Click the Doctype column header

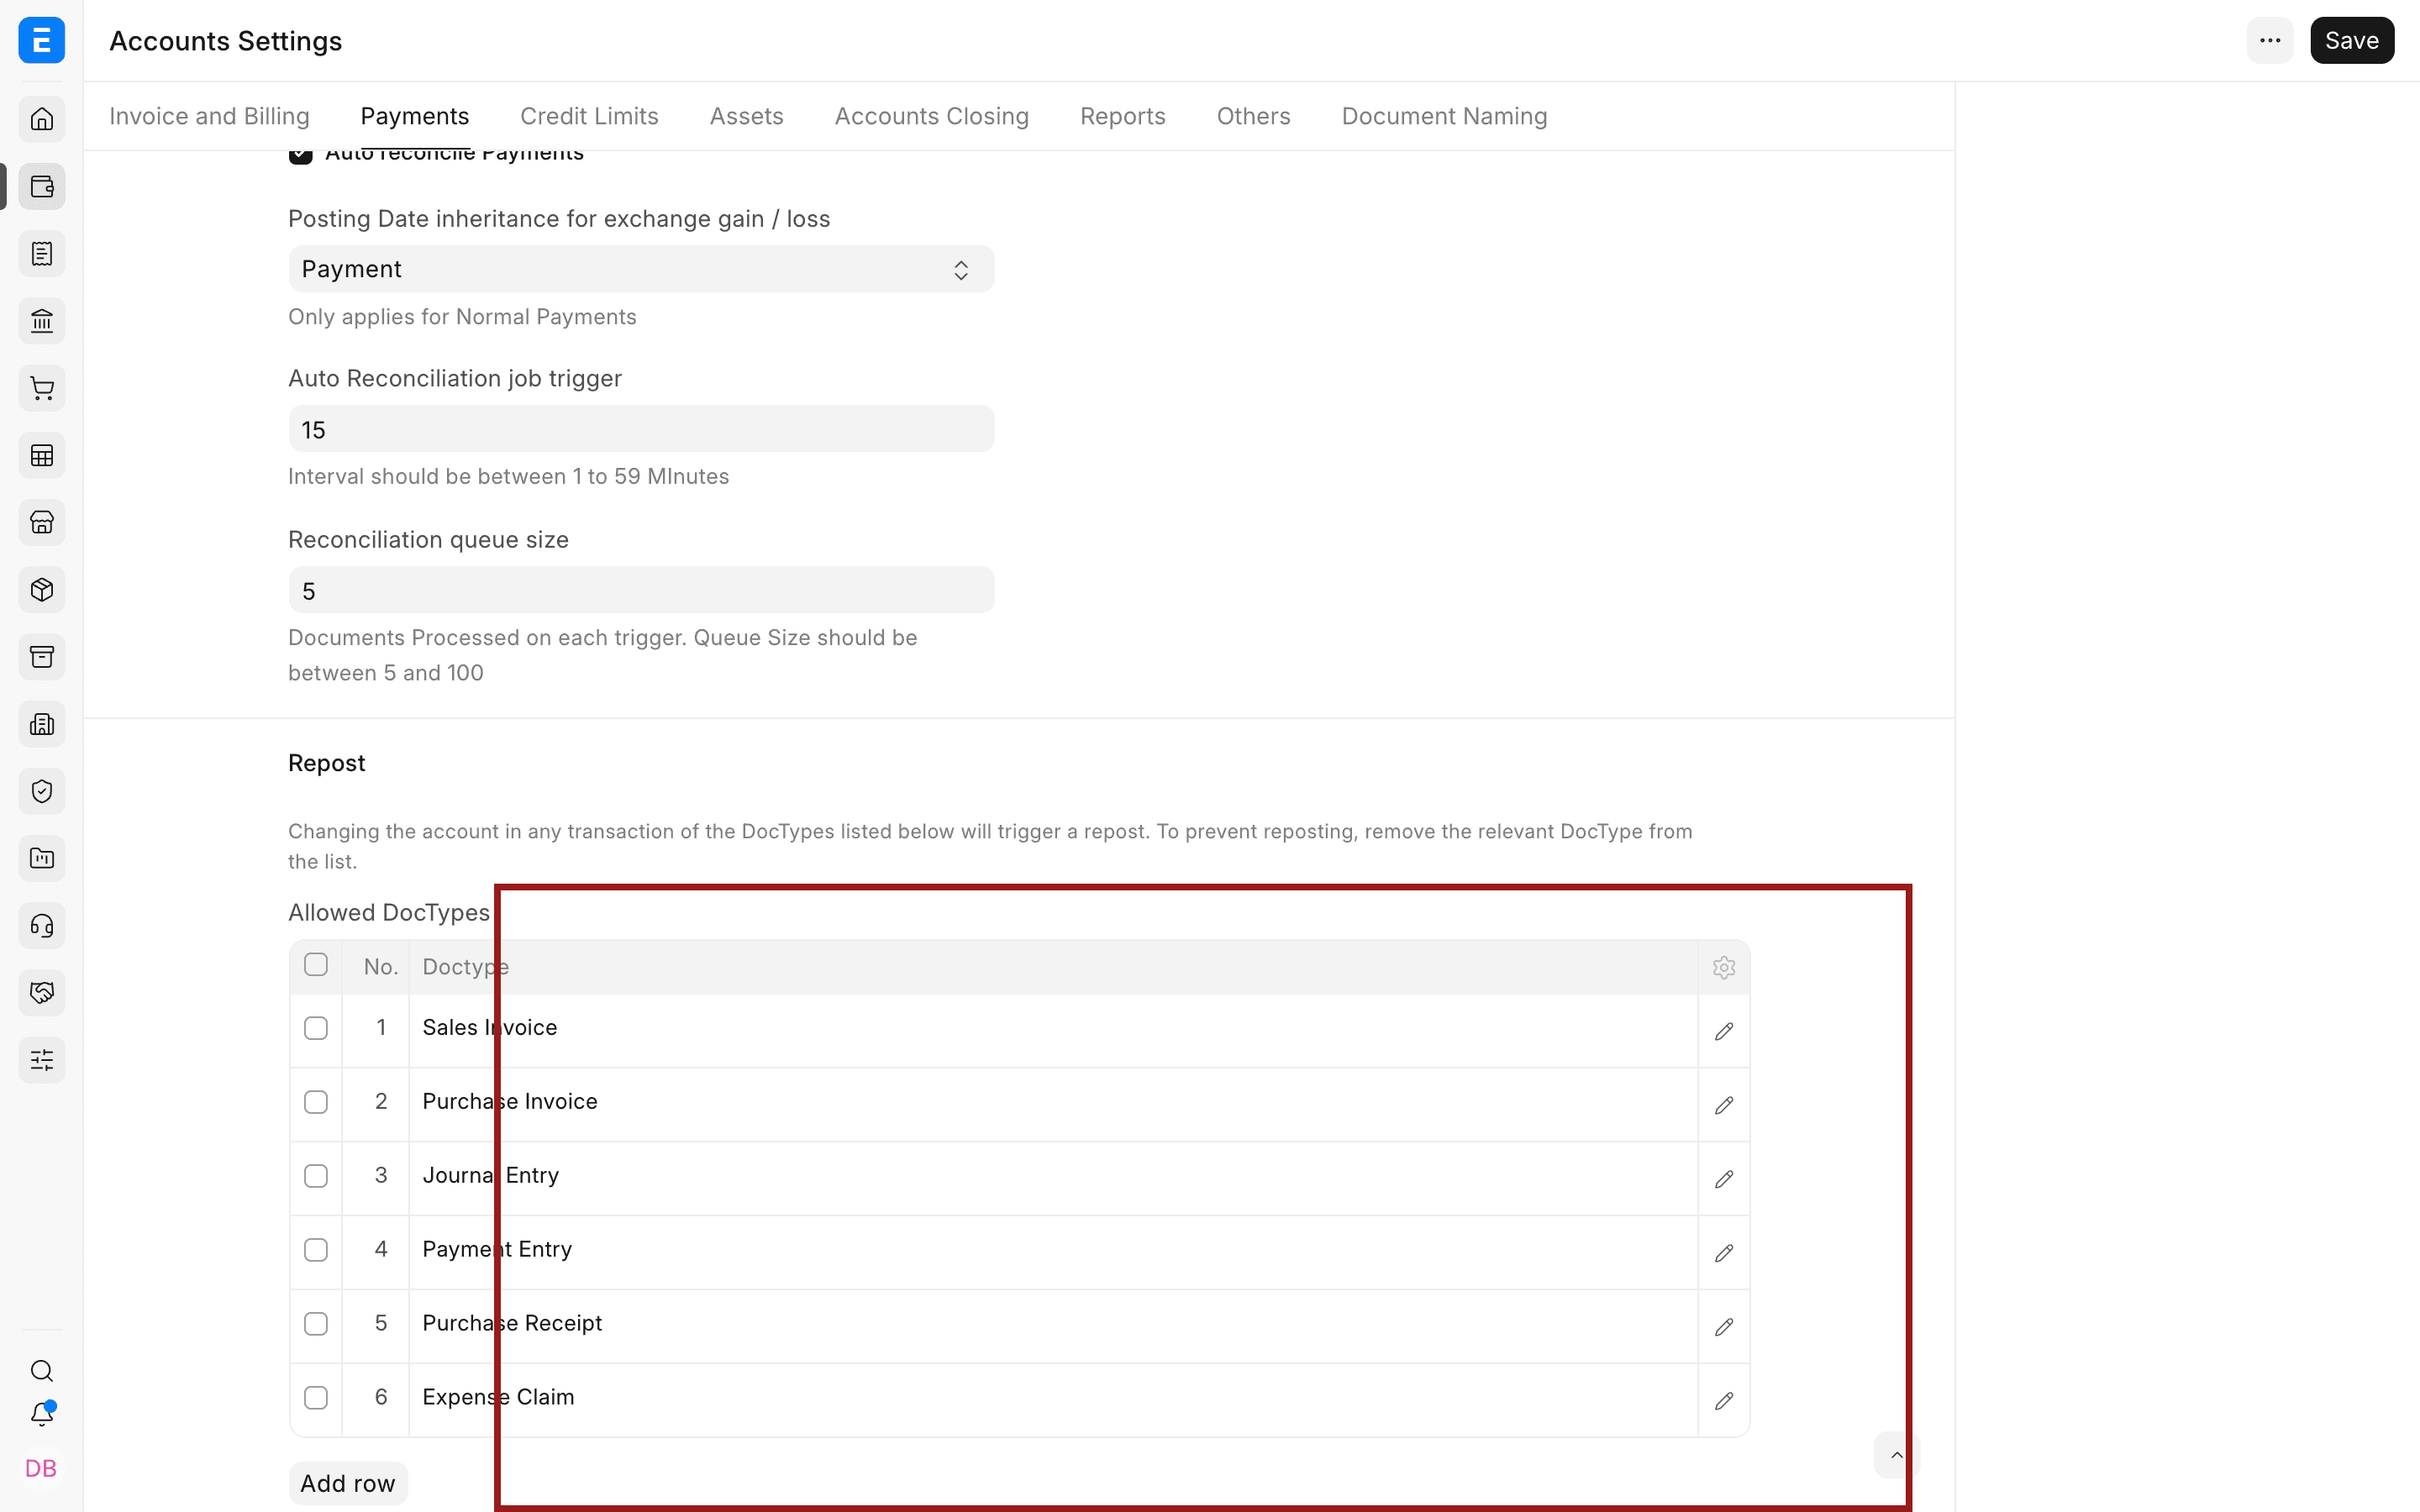pos(1053,967)
